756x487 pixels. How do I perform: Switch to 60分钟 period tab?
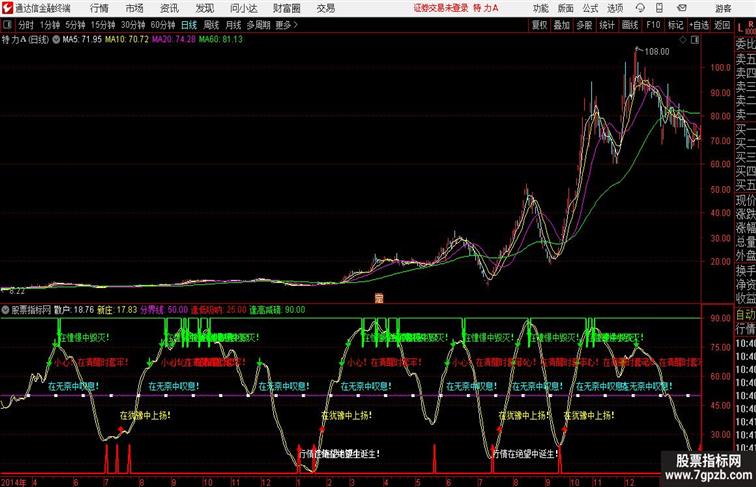[162, 25]
